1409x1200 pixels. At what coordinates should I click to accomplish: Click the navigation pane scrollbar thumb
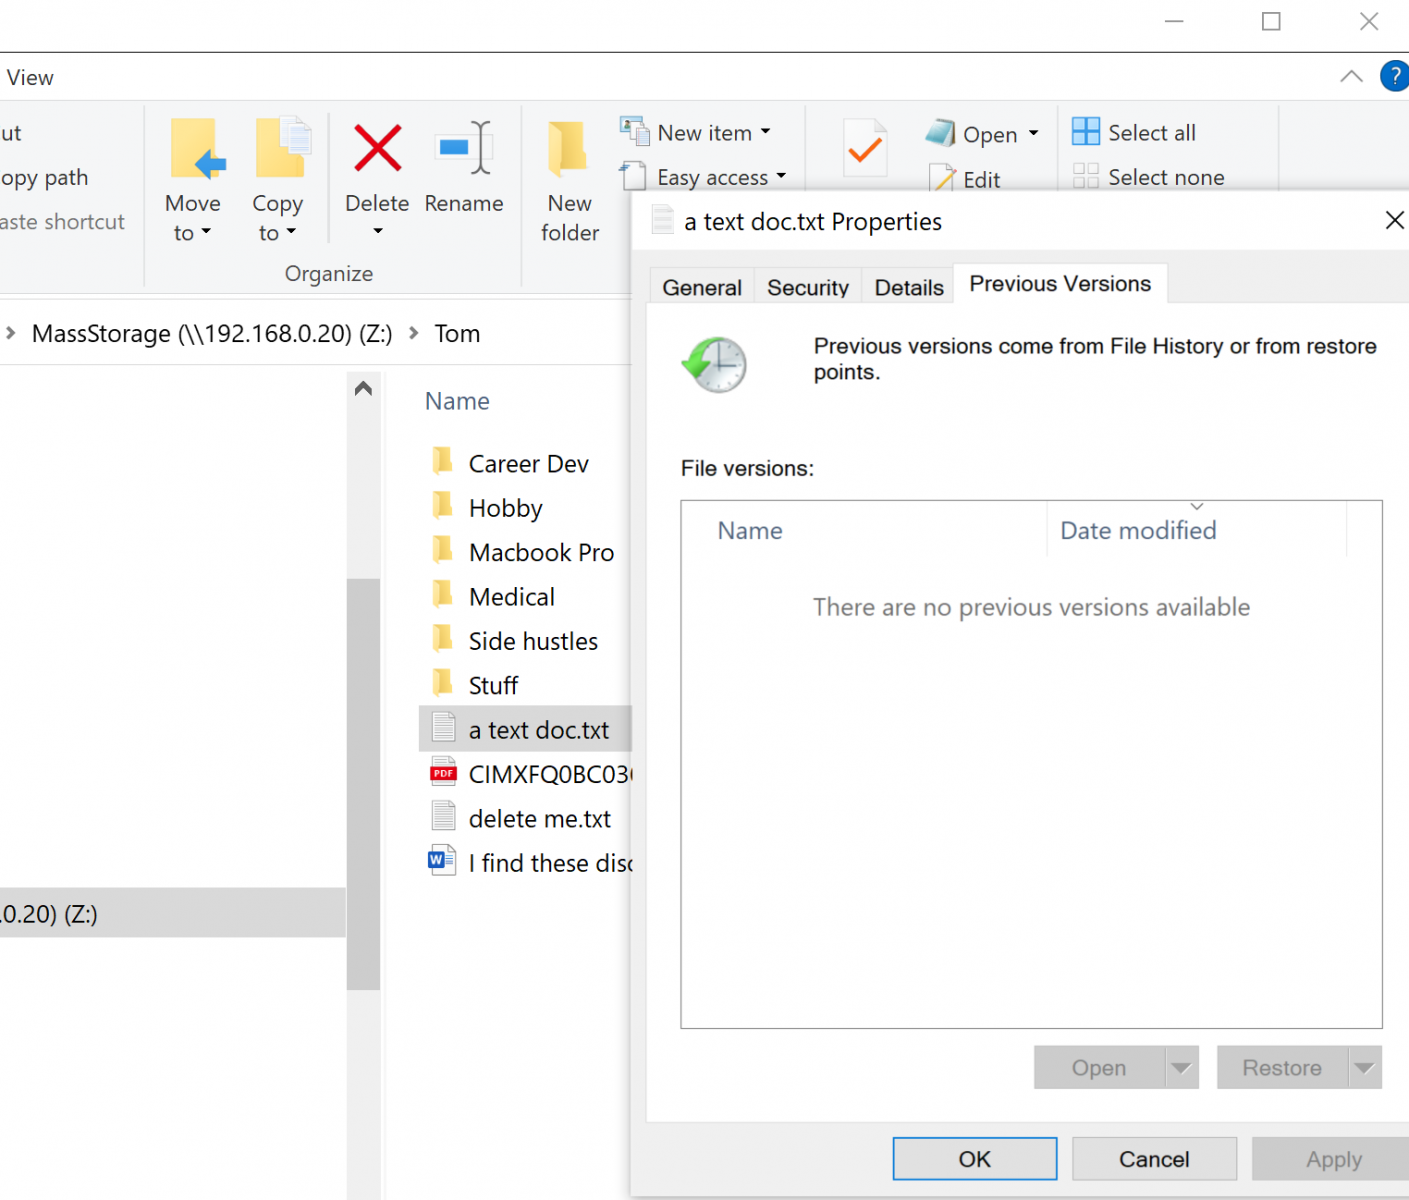point(364,783)
